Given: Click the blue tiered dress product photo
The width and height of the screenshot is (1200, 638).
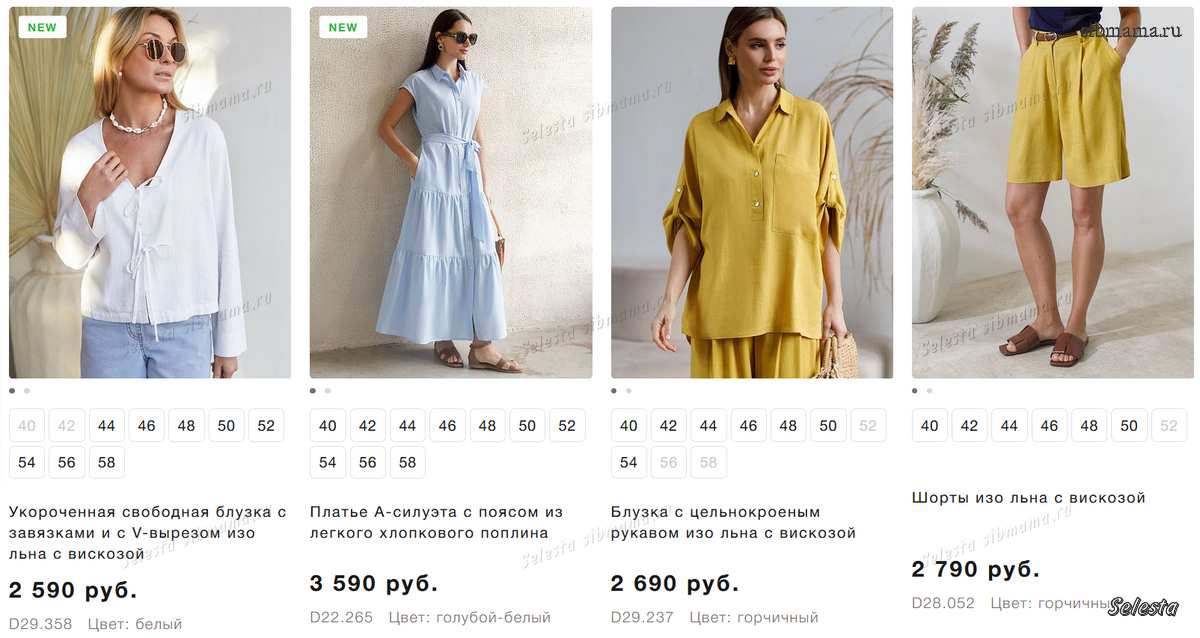Looking at the screenshot, I should click(450, 192).
